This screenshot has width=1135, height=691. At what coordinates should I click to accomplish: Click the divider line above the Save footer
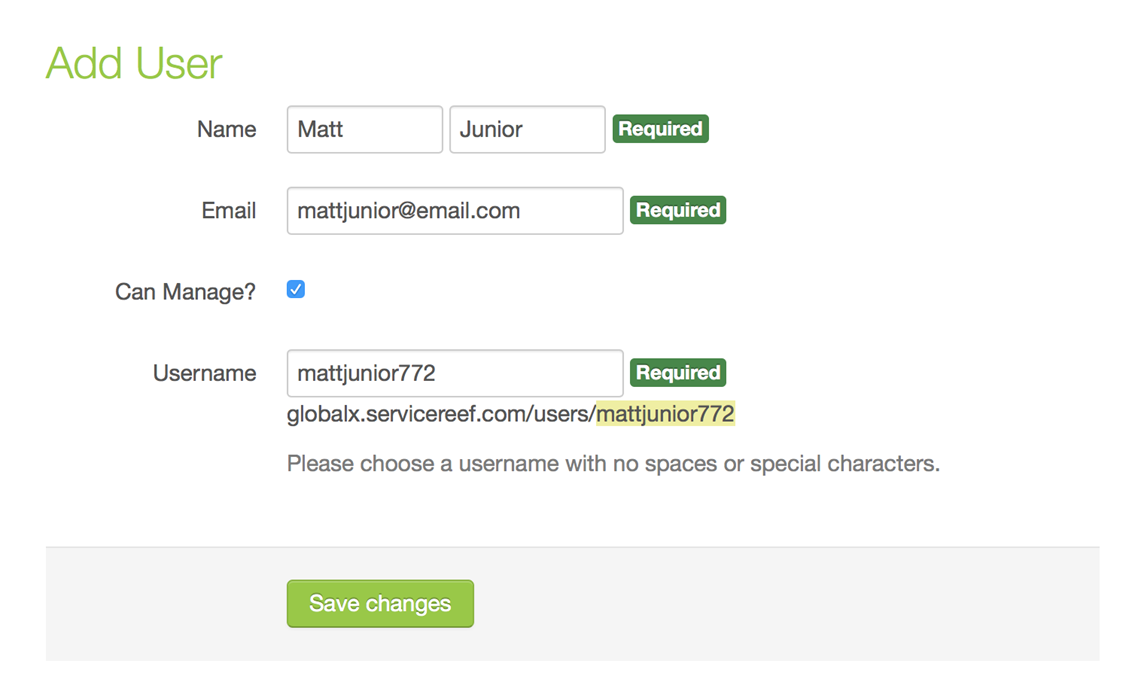572,547
